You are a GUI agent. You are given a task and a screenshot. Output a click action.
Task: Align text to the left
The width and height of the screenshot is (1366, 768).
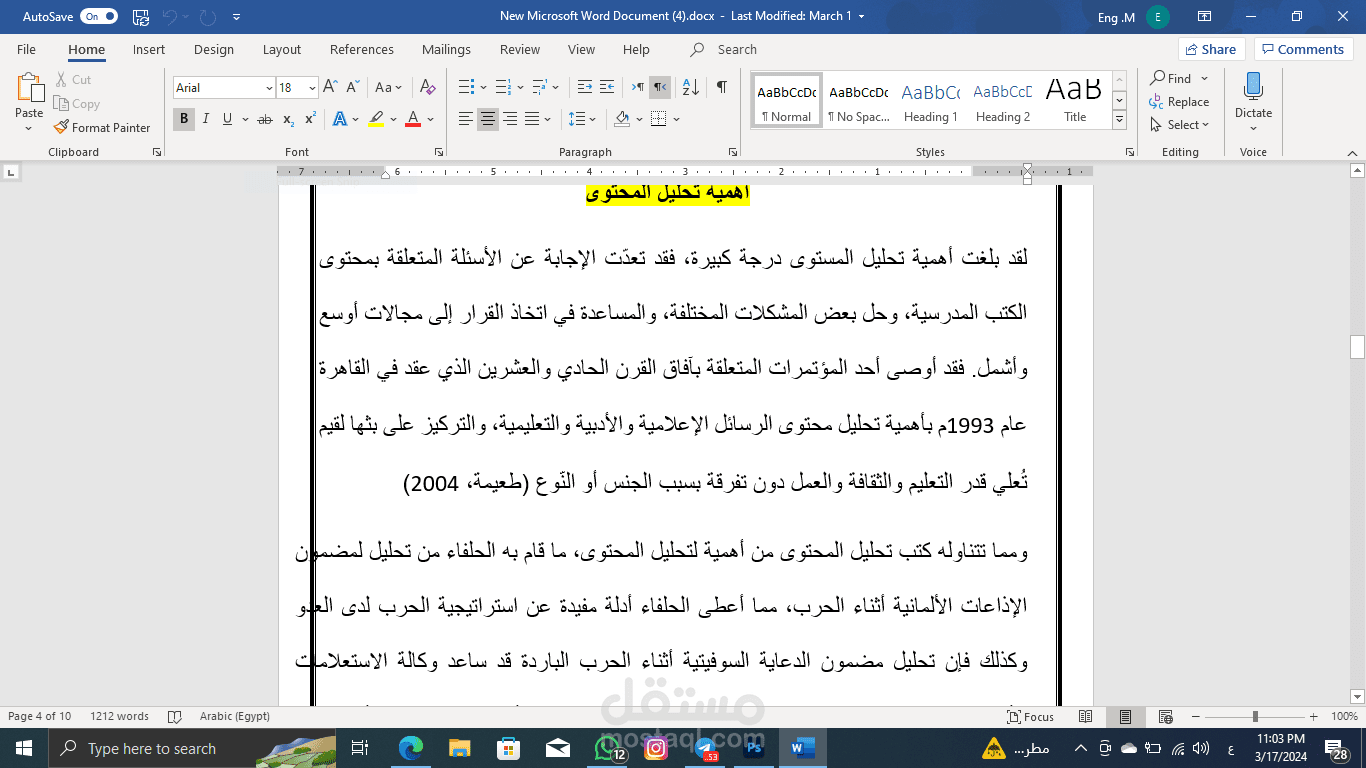point(466,119)
